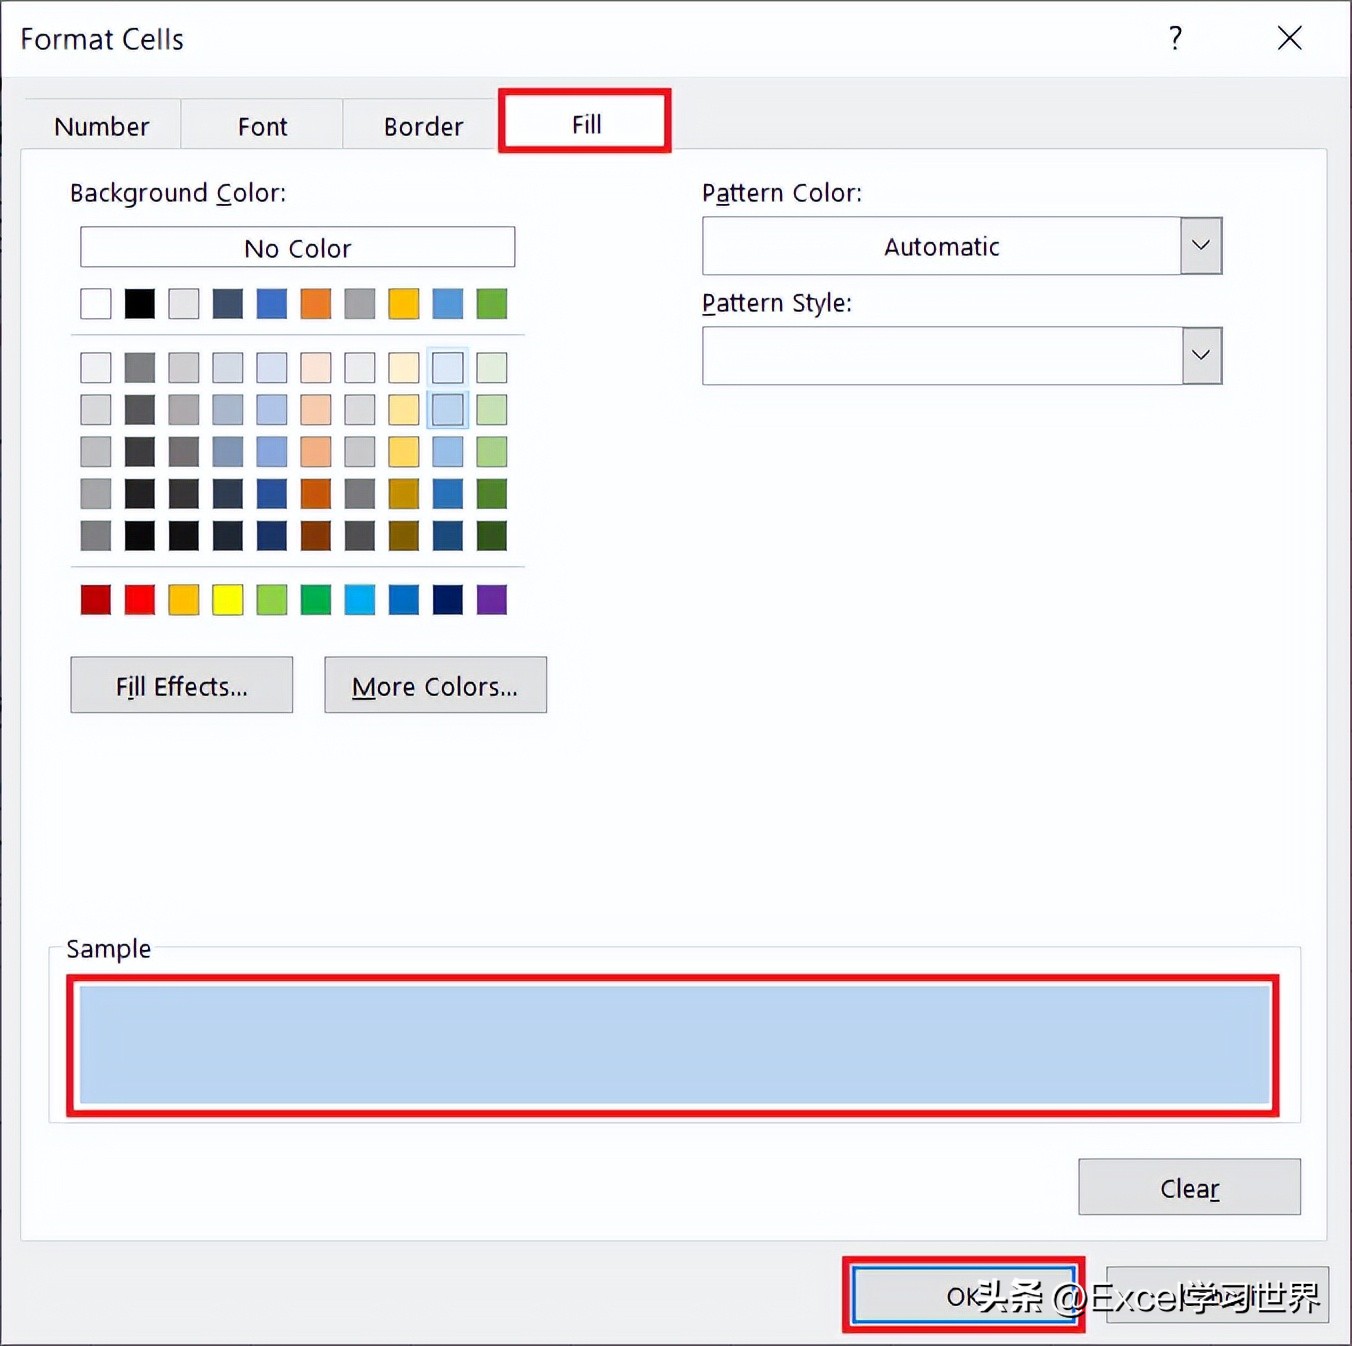Choose light green standard color swatch
The width and height of the screenshot is (1352, 1346).
pos(272,599)
